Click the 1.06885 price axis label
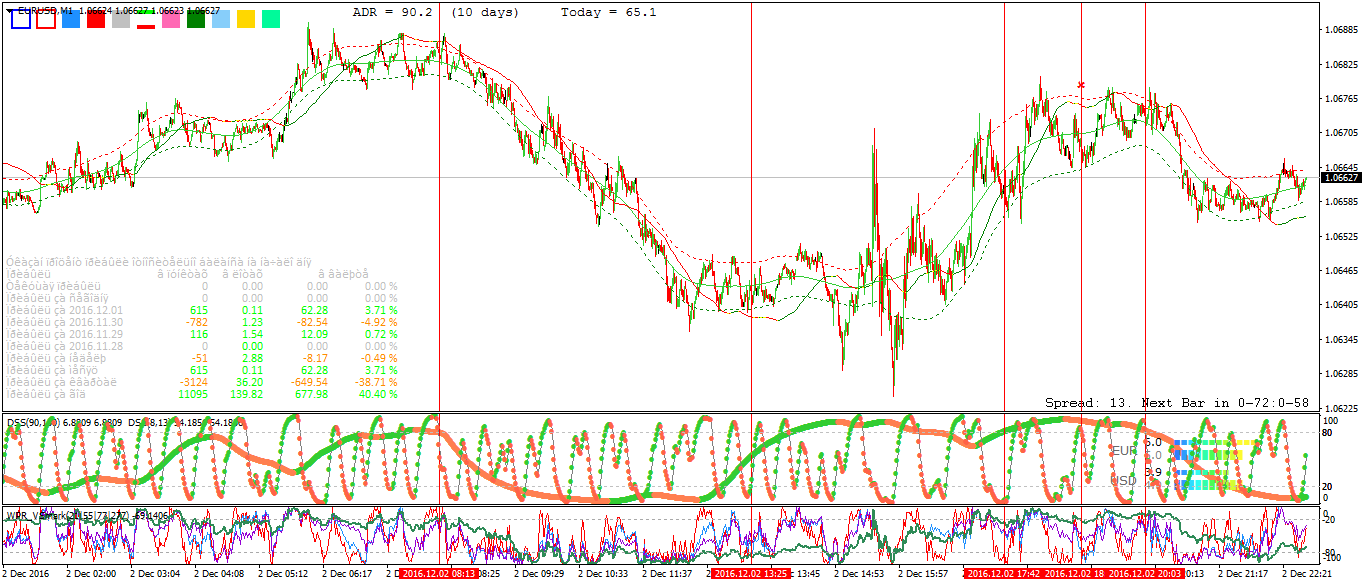1362x585 pixels. pos(1341,29)
